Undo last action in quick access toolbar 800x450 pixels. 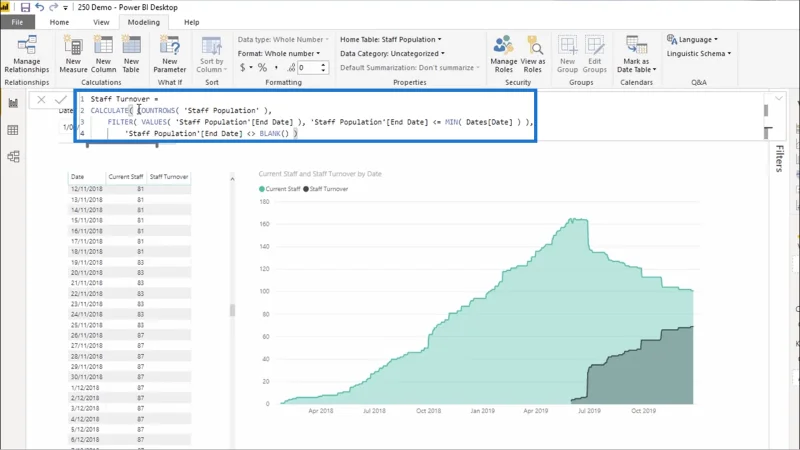pos(39,7)
